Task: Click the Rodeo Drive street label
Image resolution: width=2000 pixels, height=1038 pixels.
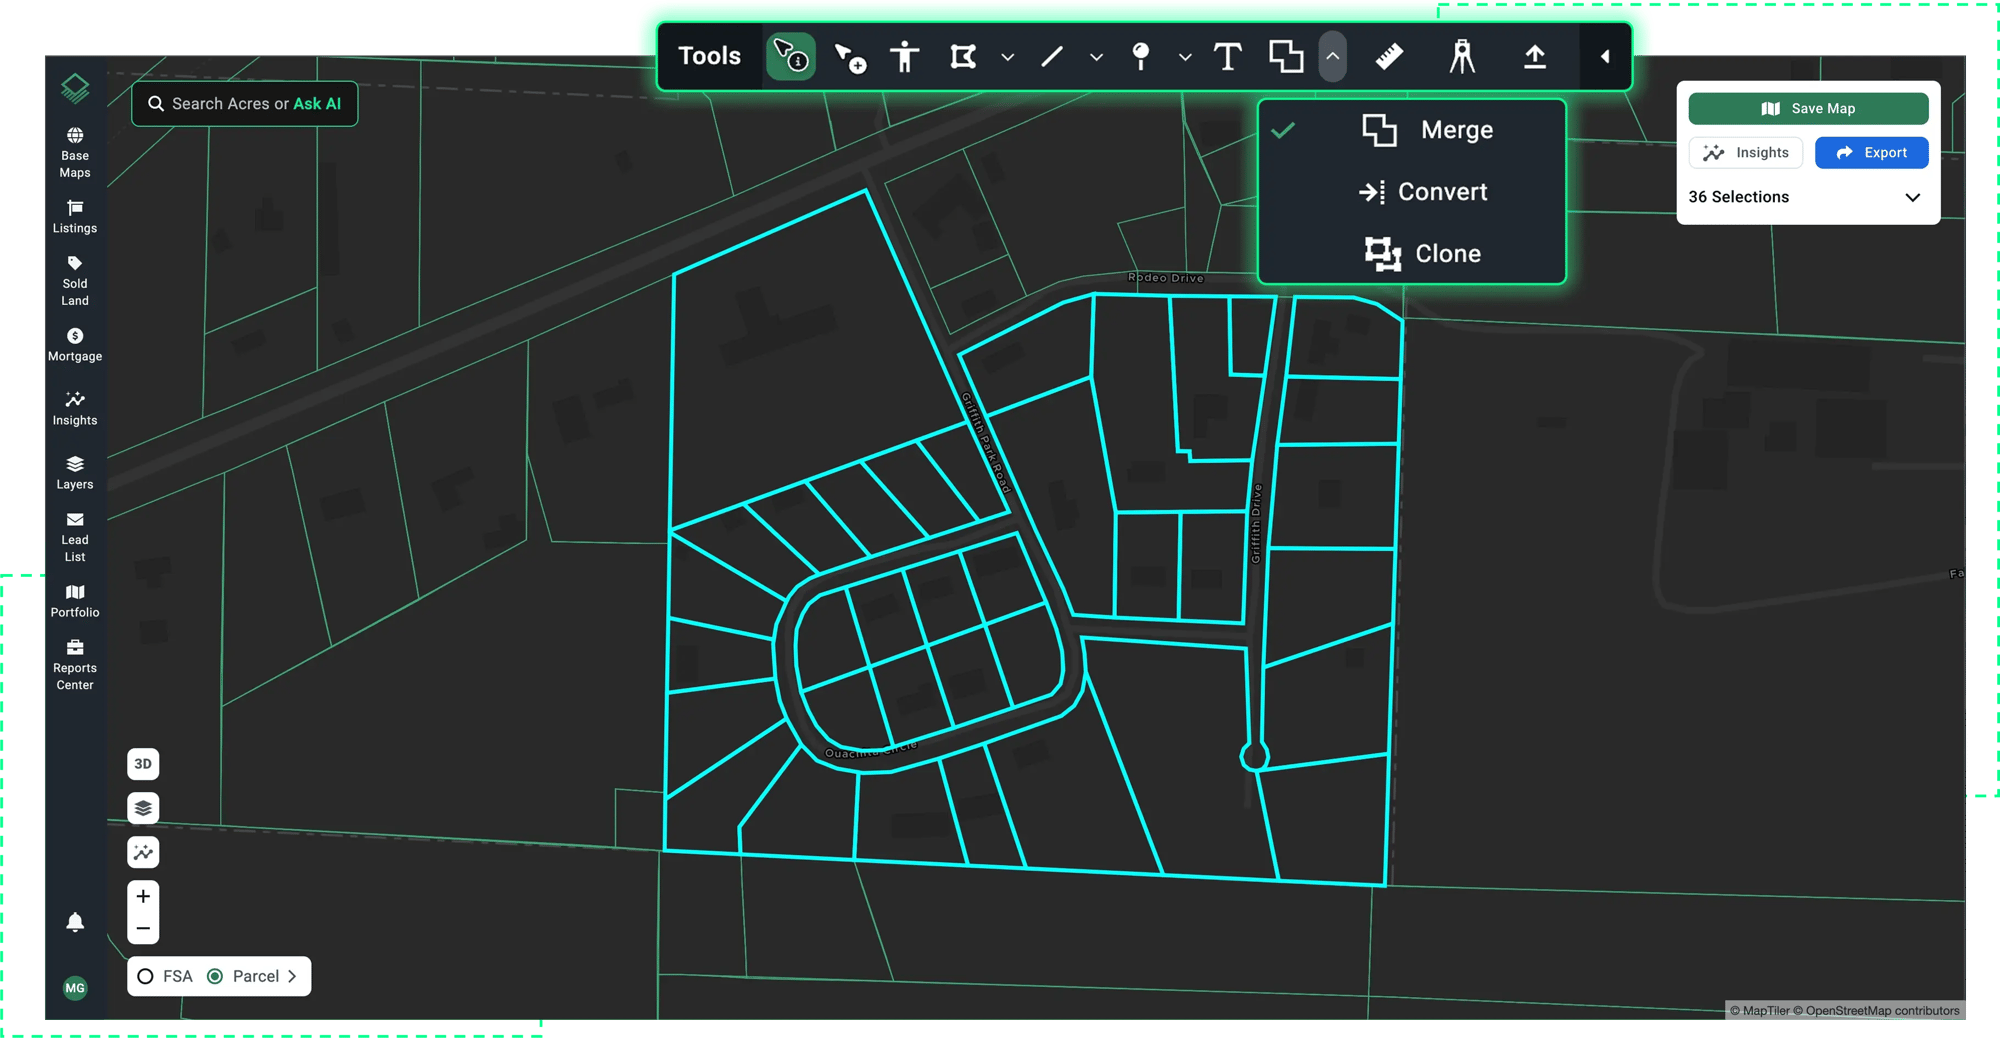Action: click(1166, 278)
